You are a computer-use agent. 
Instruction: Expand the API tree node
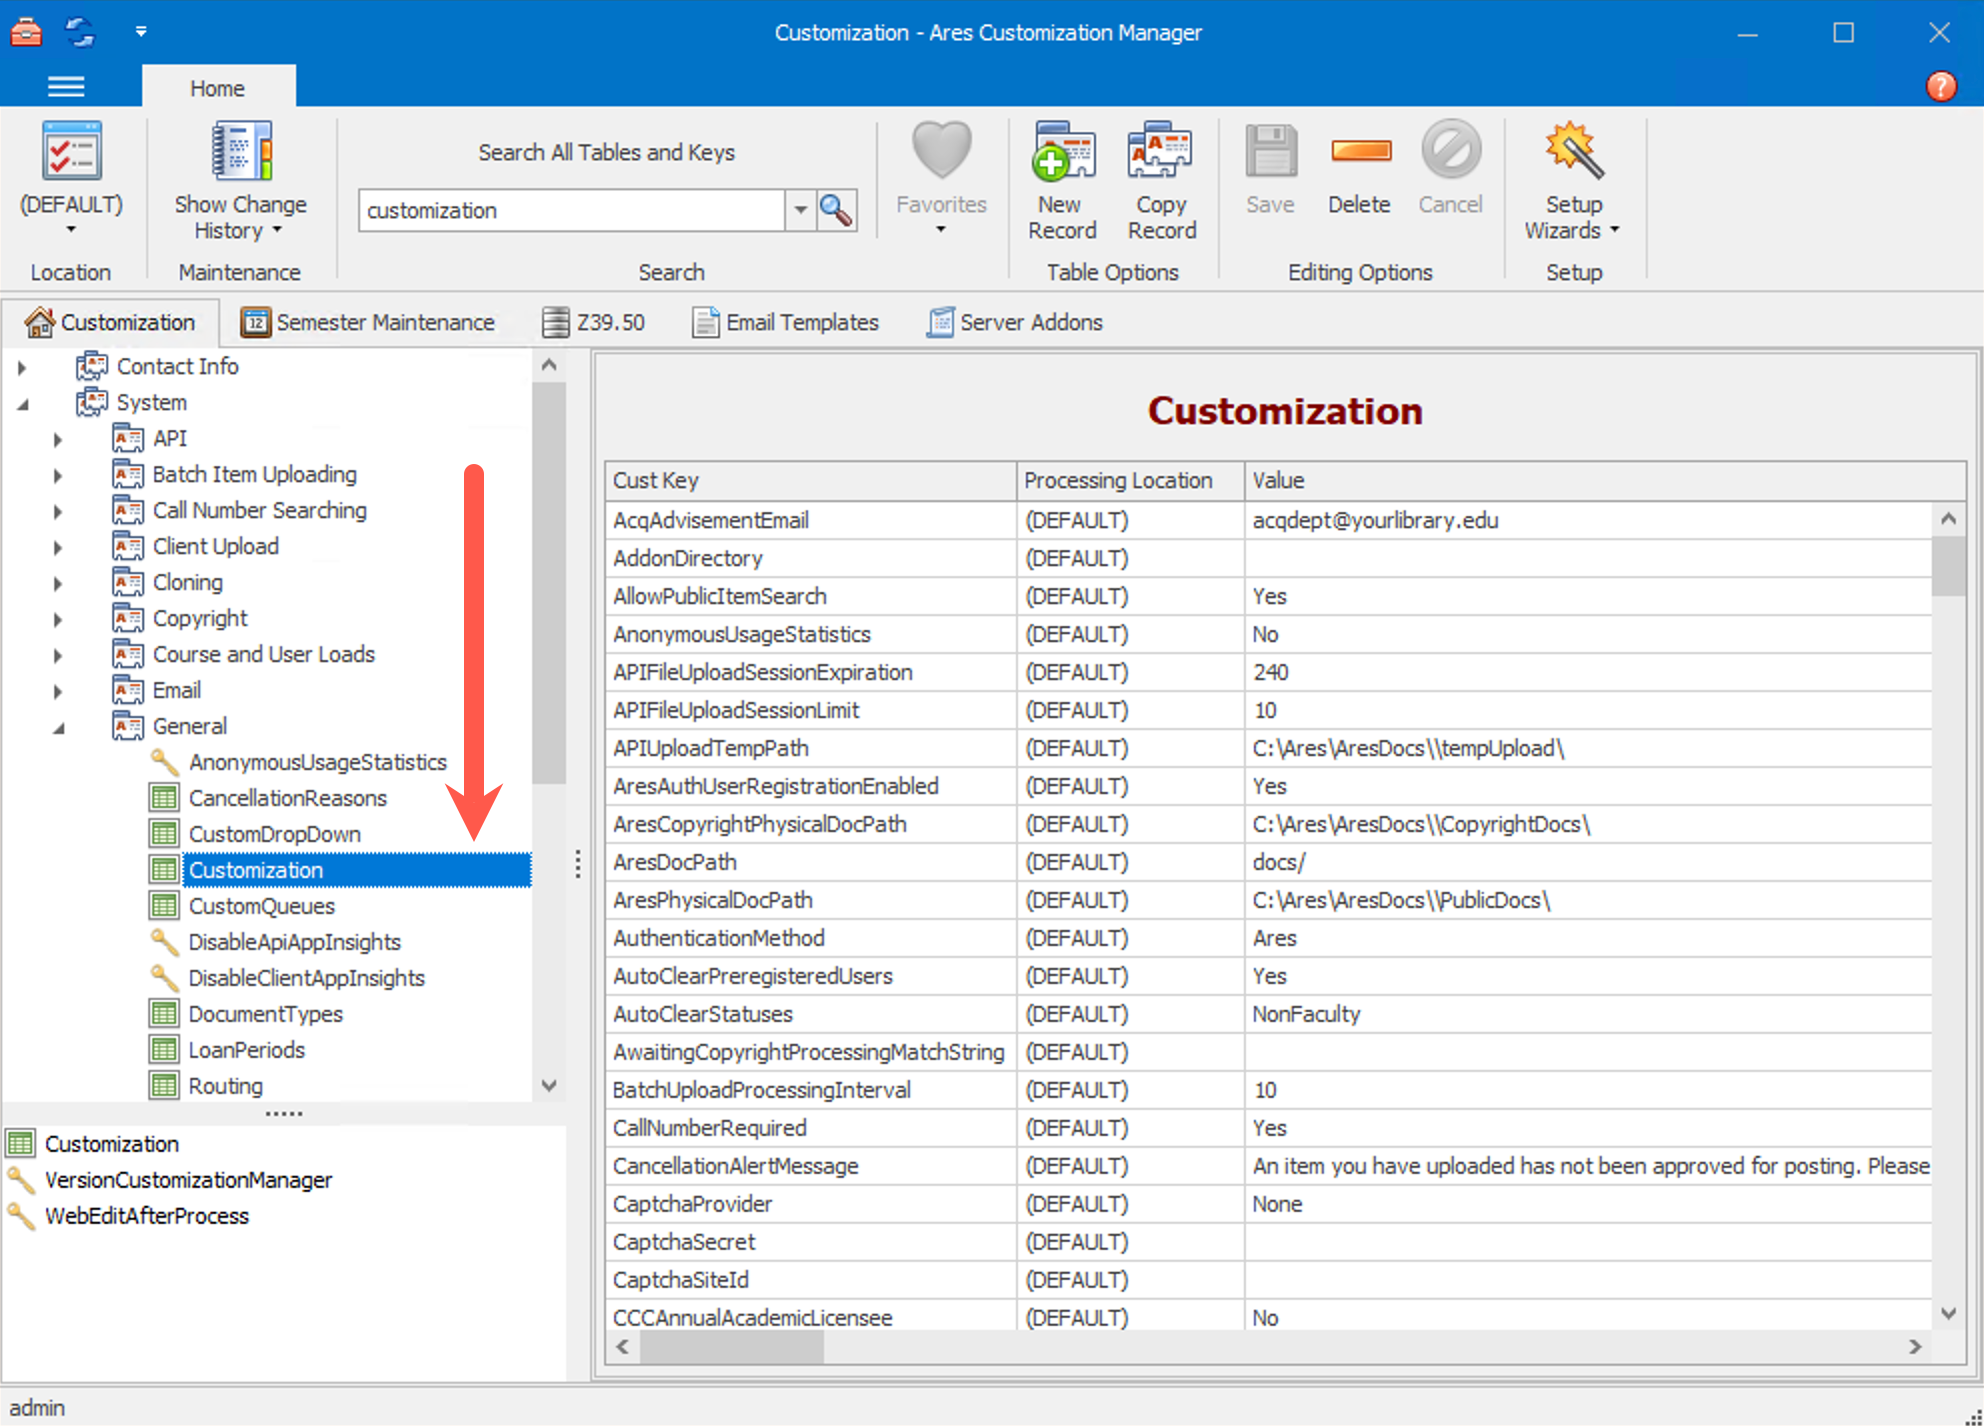(57, 438)
